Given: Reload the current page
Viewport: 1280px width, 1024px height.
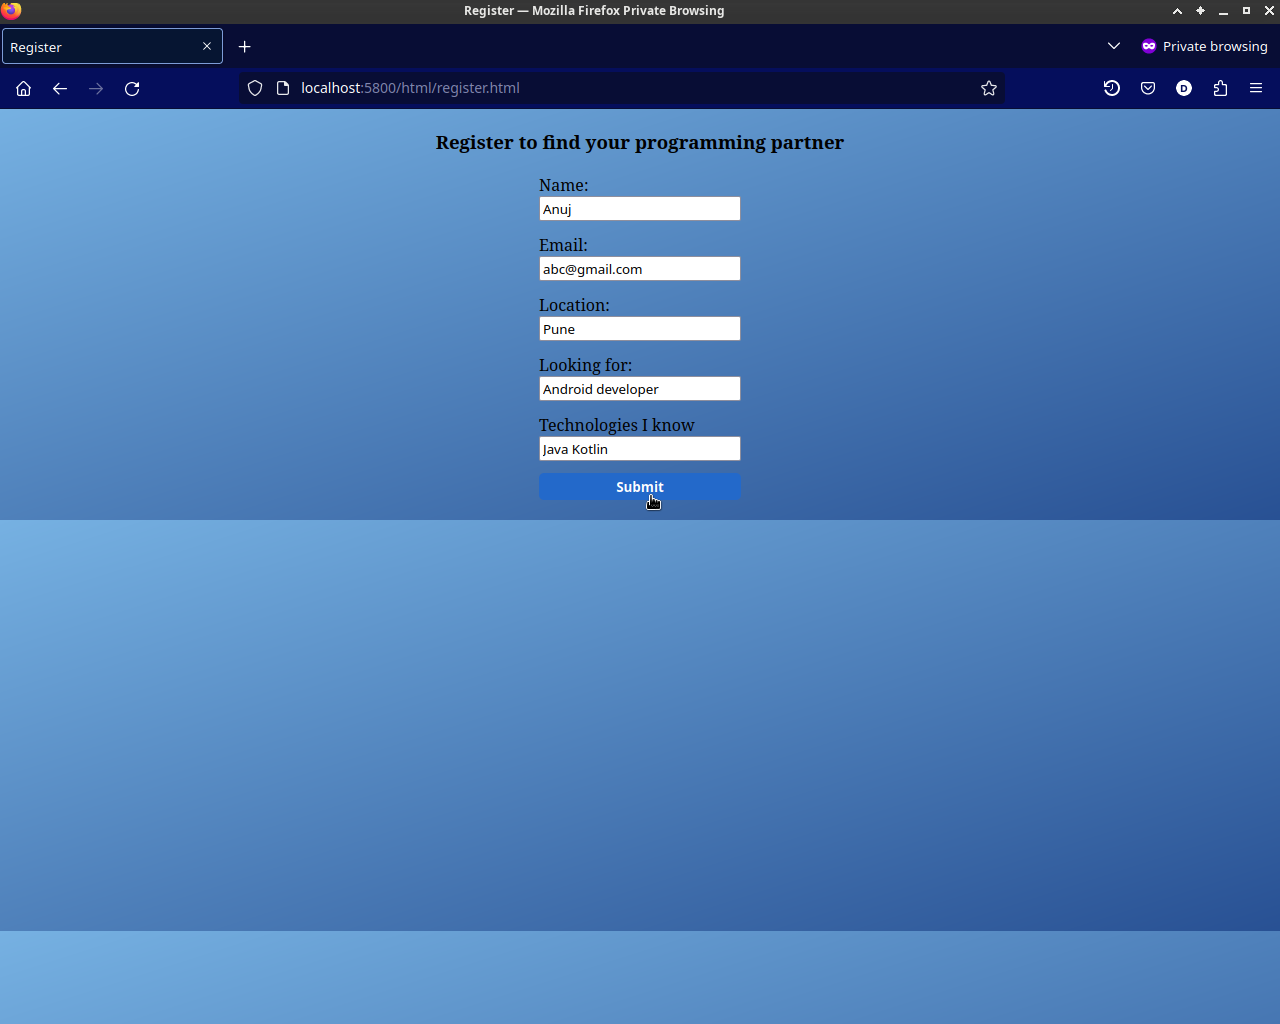Looking at the screenshot, I should [x=132, y=88].
